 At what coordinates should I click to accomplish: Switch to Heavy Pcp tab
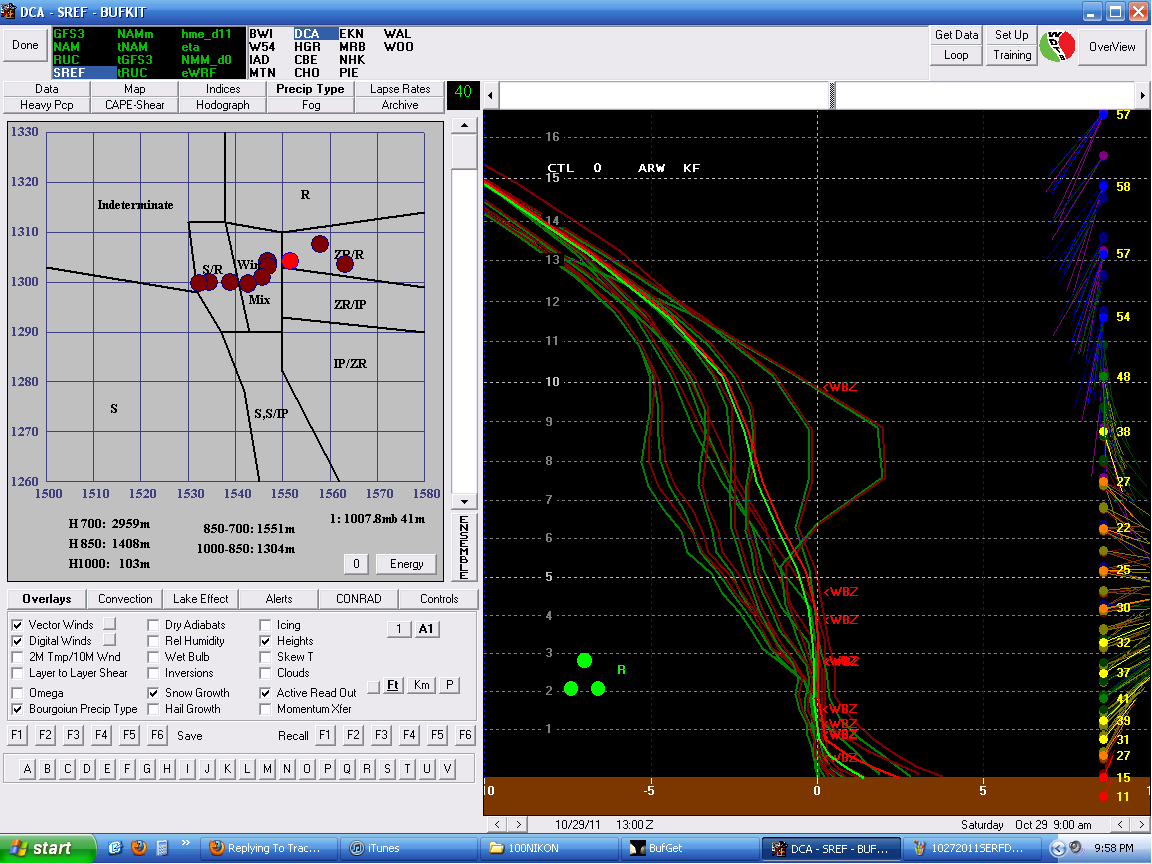(47, 105)
